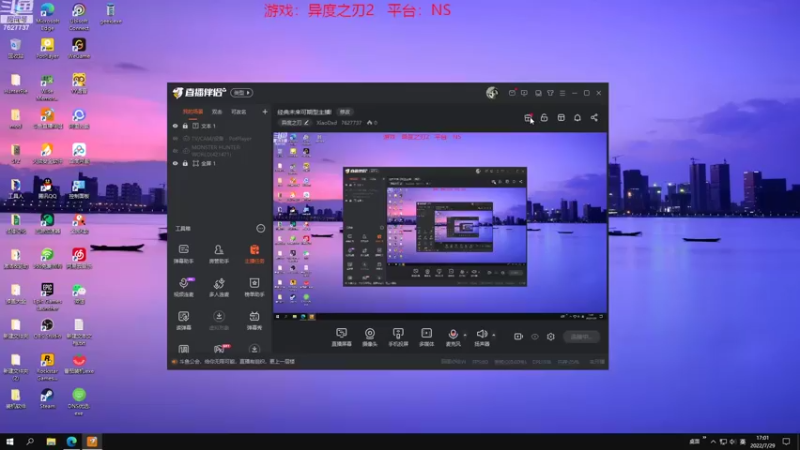
Task: Open Windows Start menu
Action: click(9, 441)
